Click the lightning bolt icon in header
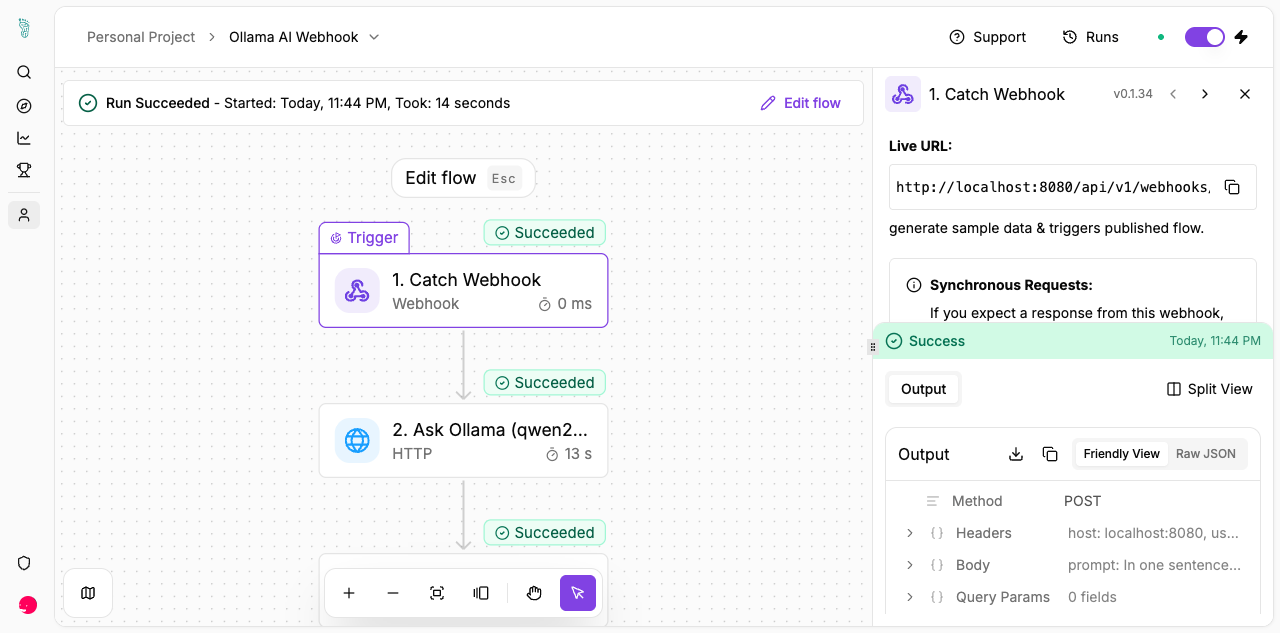The height and width of the screenshot is (633, 1280). click(x=1241, y=37)
